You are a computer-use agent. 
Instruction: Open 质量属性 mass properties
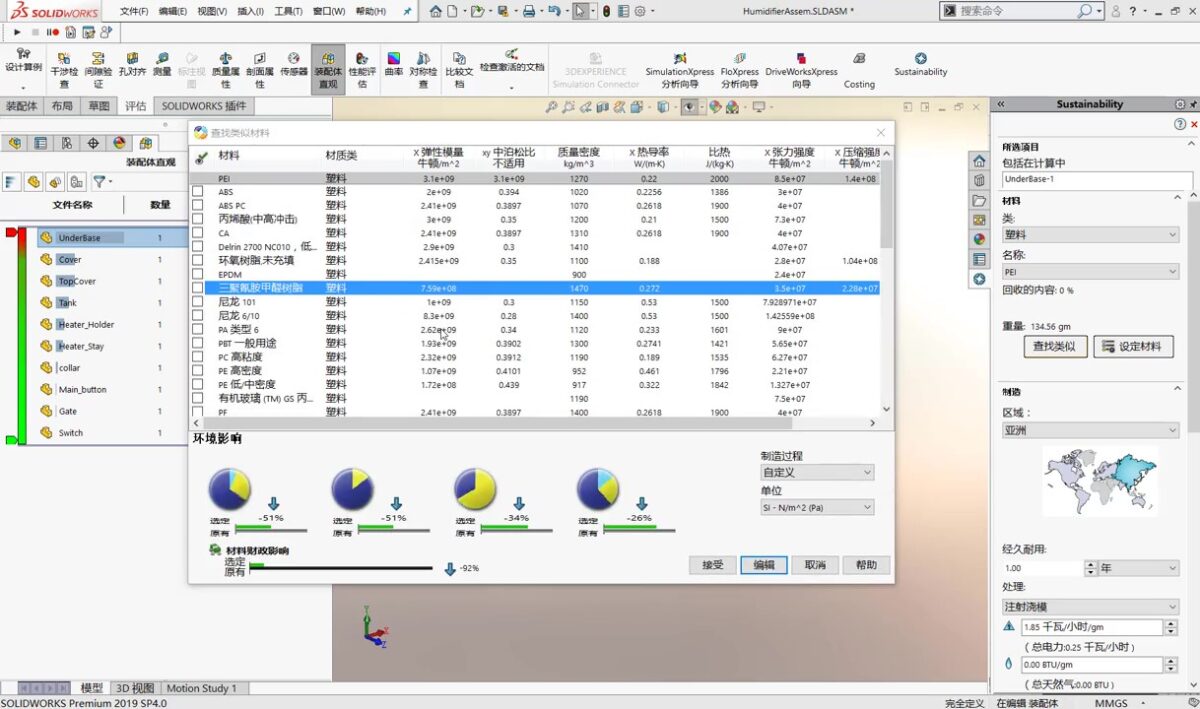point(225,70)
